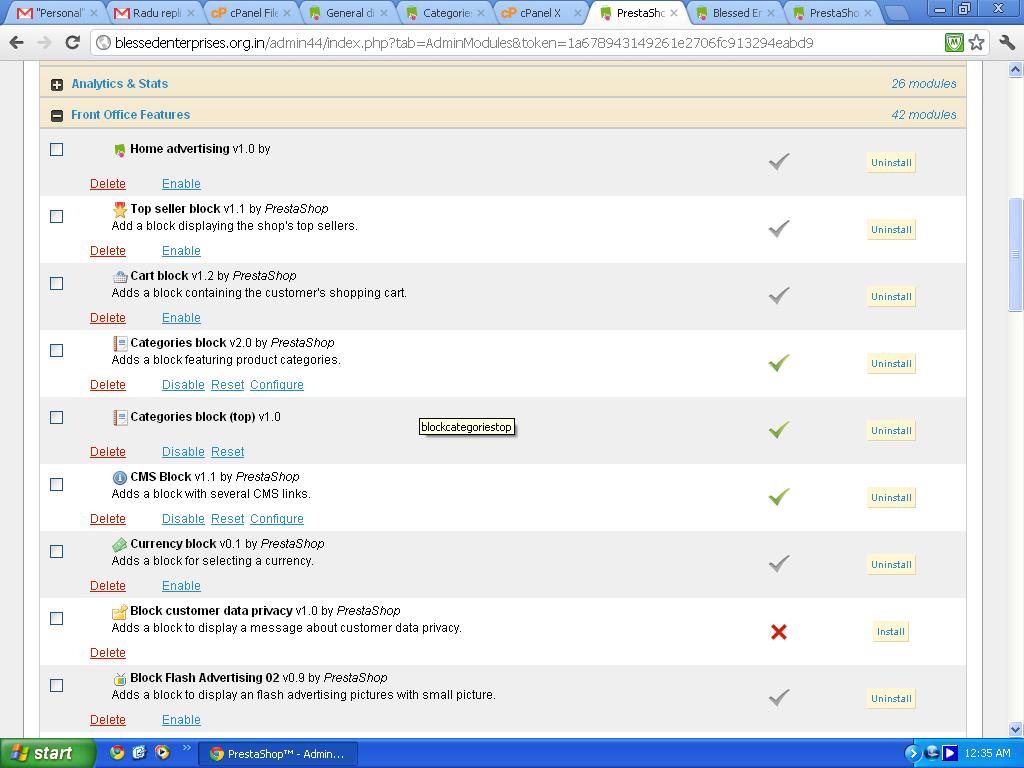Click the system tray clock showing 12:35 AM

point(987,753)
